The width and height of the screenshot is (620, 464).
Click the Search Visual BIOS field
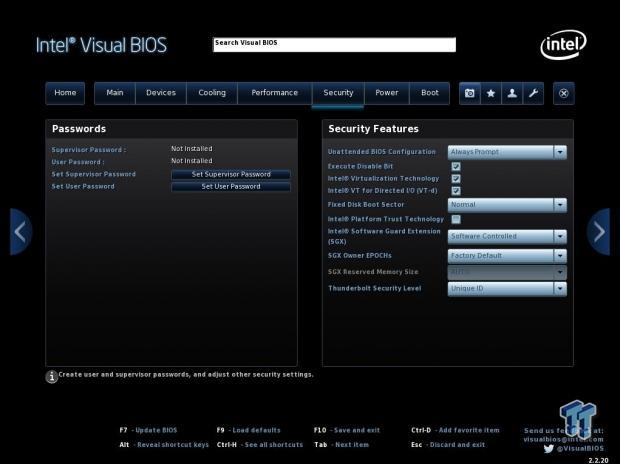(x=335, y=45)
